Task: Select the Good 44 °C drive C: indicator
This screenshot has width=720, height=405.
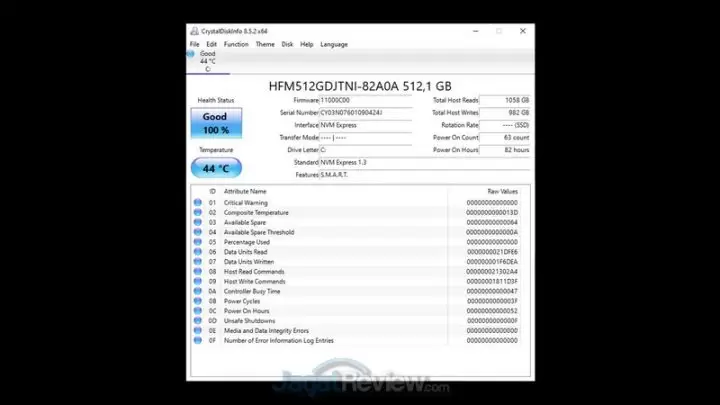Action: point(207,61)
